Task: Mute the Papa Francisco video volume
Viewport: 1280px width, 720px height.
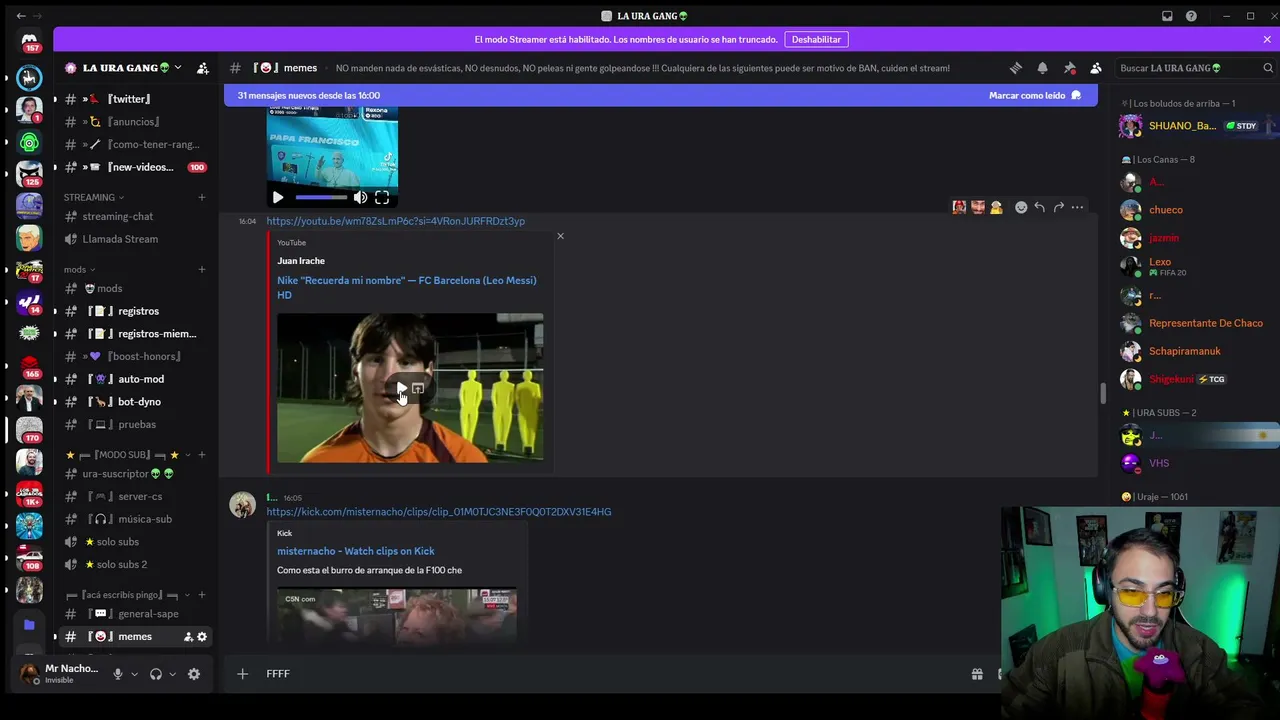Action: point(360,197)
